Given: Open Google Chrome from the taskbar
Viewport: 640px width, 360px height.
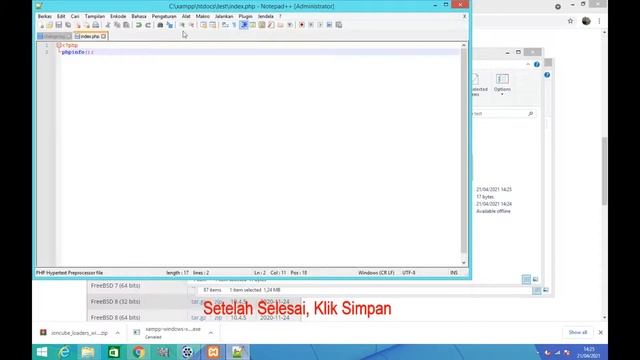Looking at the screenshot, I should (139, 352).
